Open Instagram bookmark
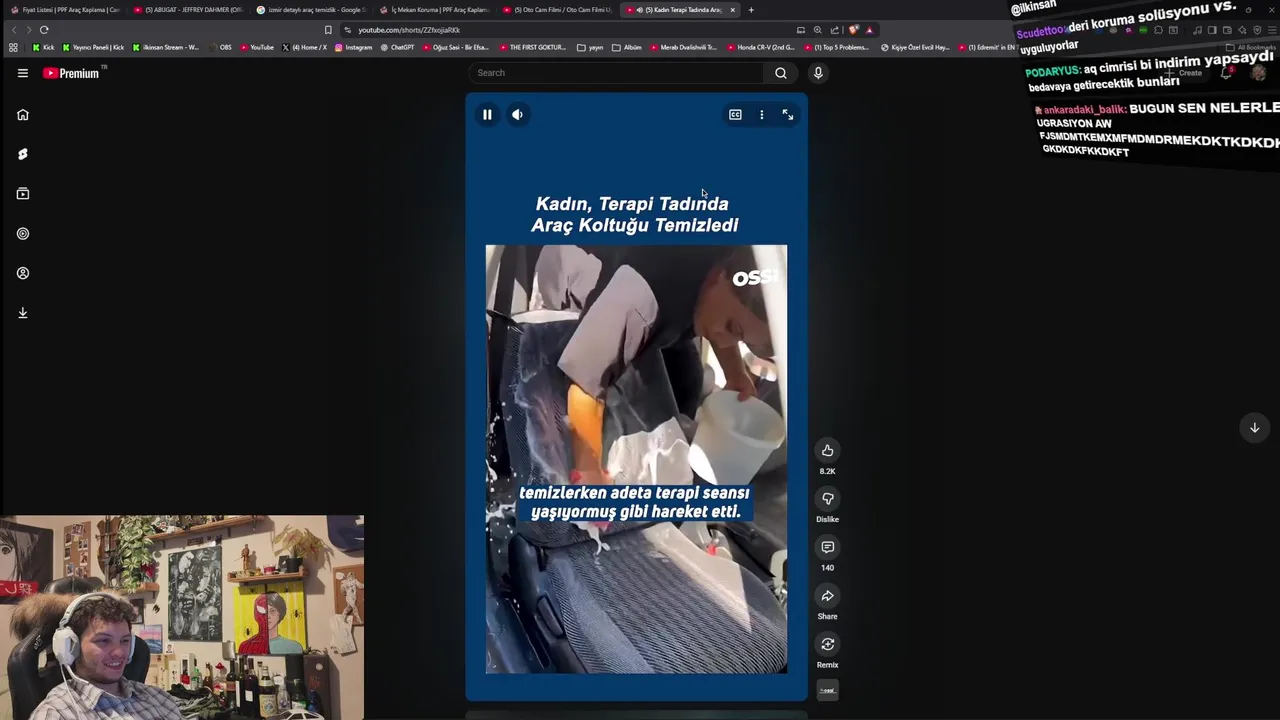The image size is (1280, 720). tap(353, 47)
